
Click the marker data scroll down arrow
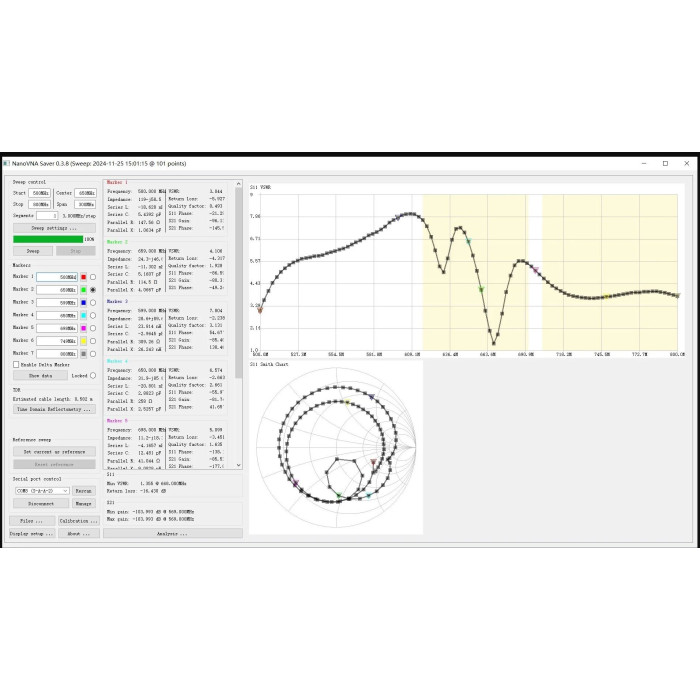[x=239, y=465]
